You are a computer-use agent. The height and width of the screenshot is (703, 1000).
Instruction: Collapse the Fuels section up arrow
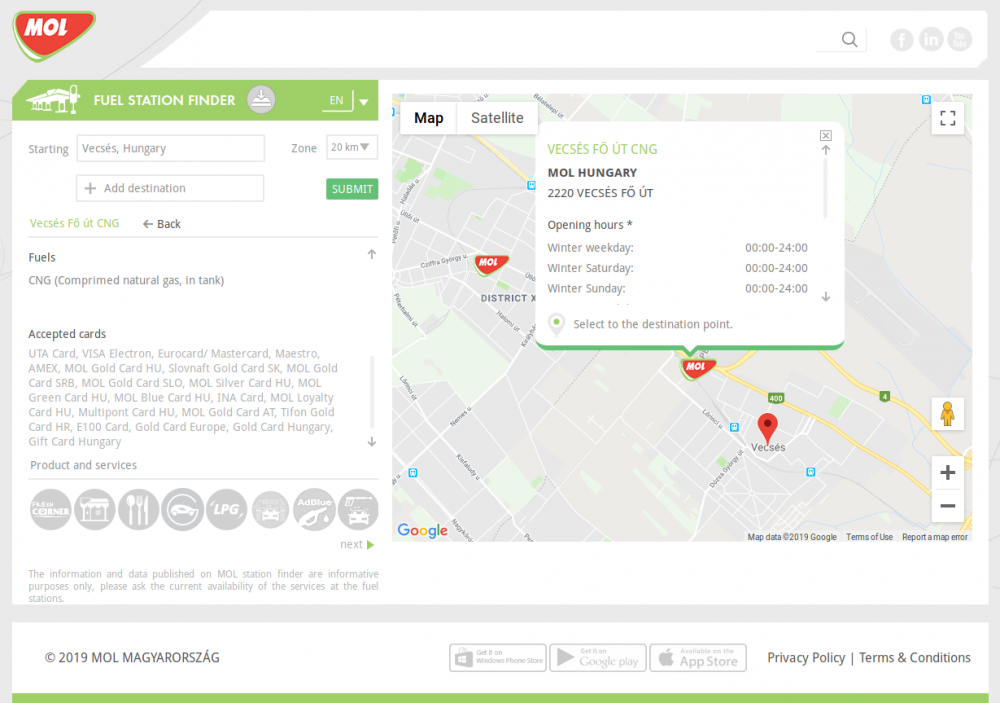pos(371,254)
